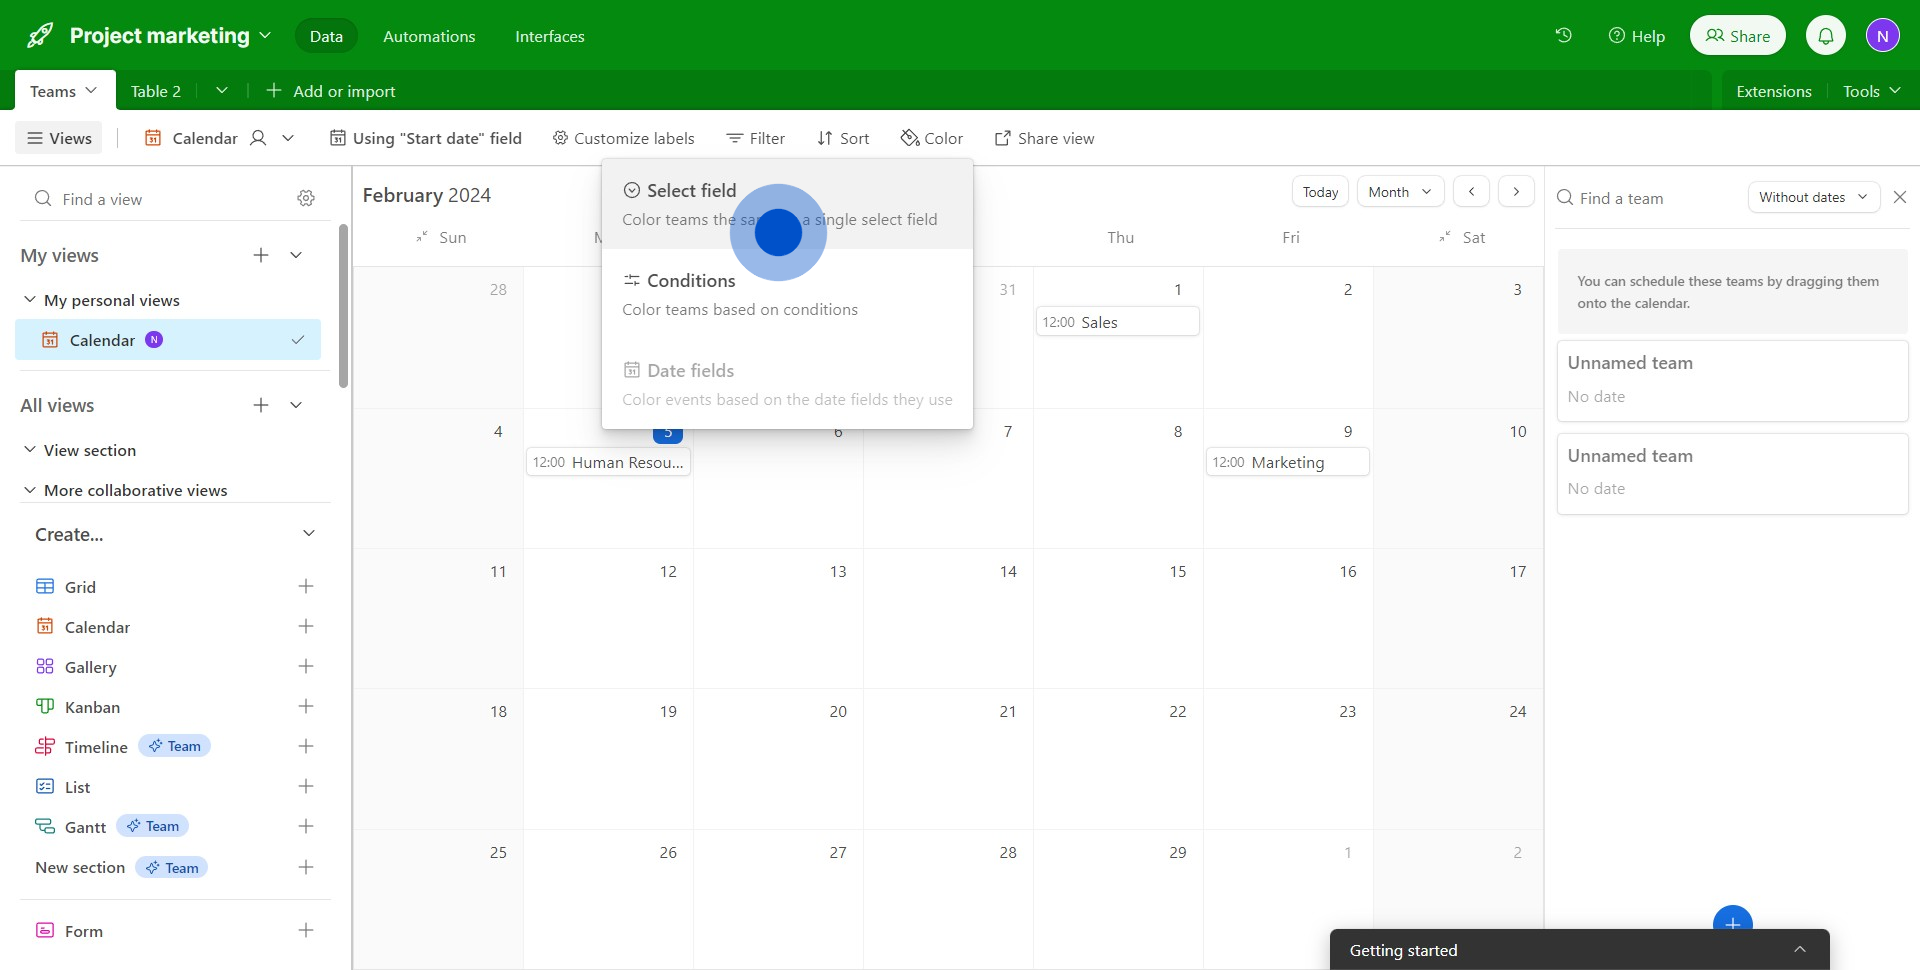Collapse the View section group
1920x970 pixels.
point(30,450)
